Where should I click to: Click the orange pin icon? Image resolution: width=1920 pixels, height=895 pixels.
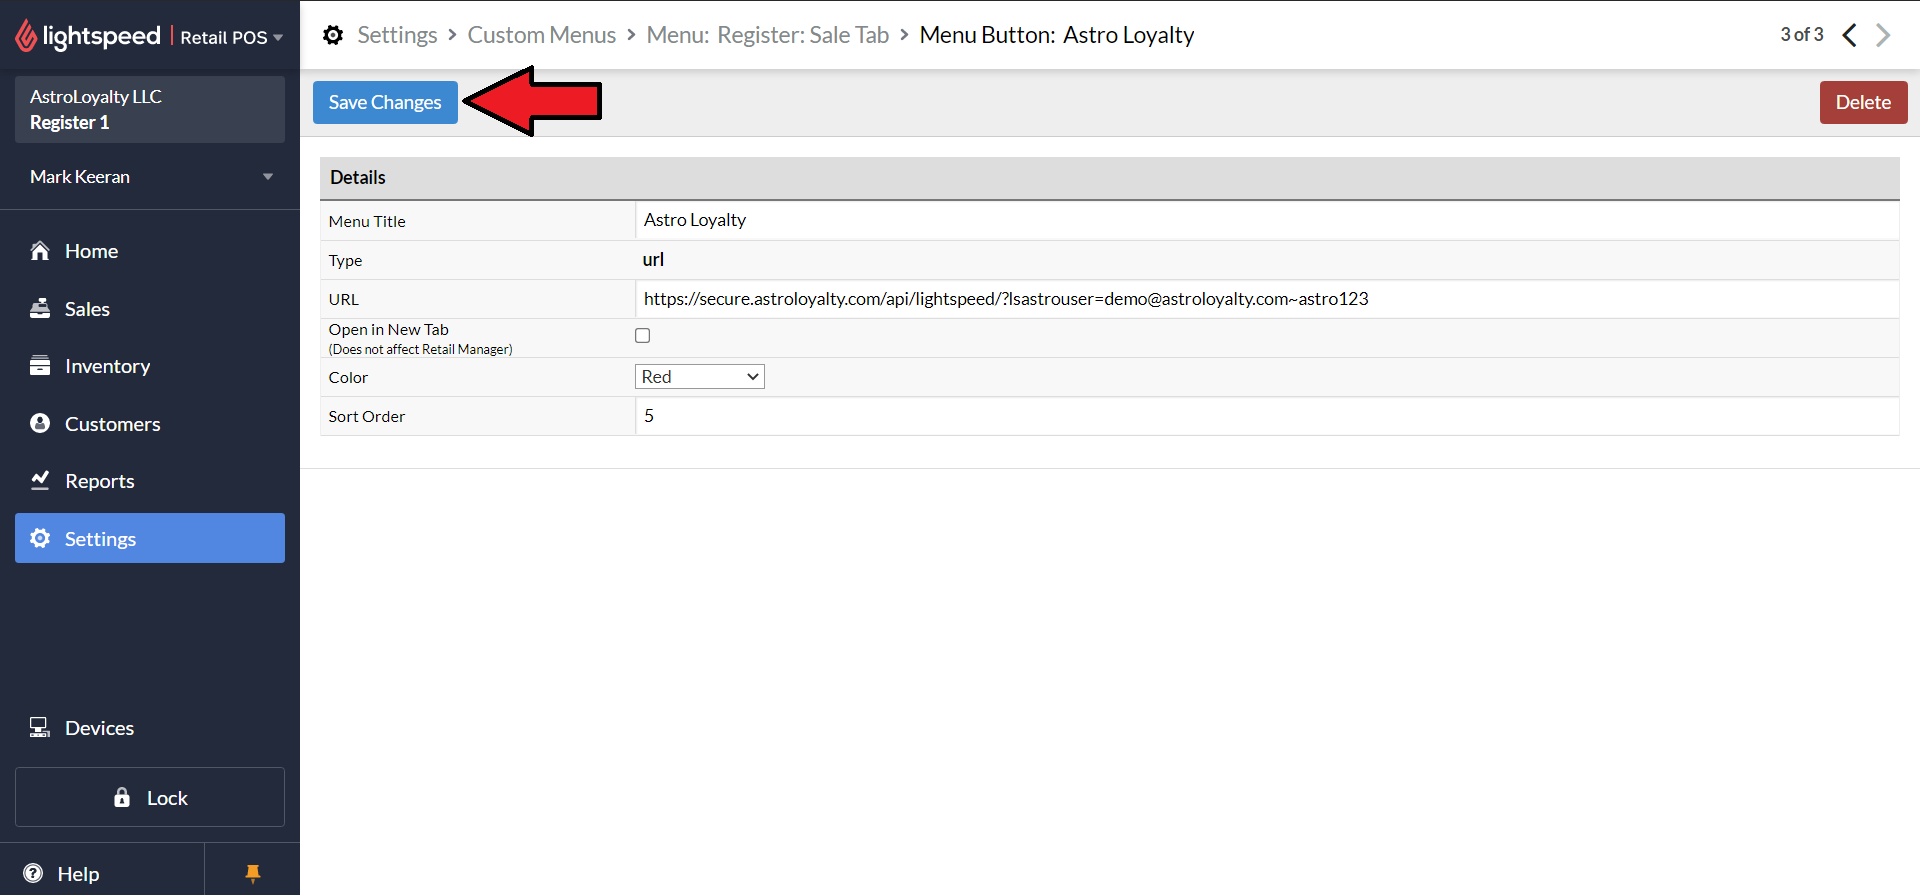253,873
